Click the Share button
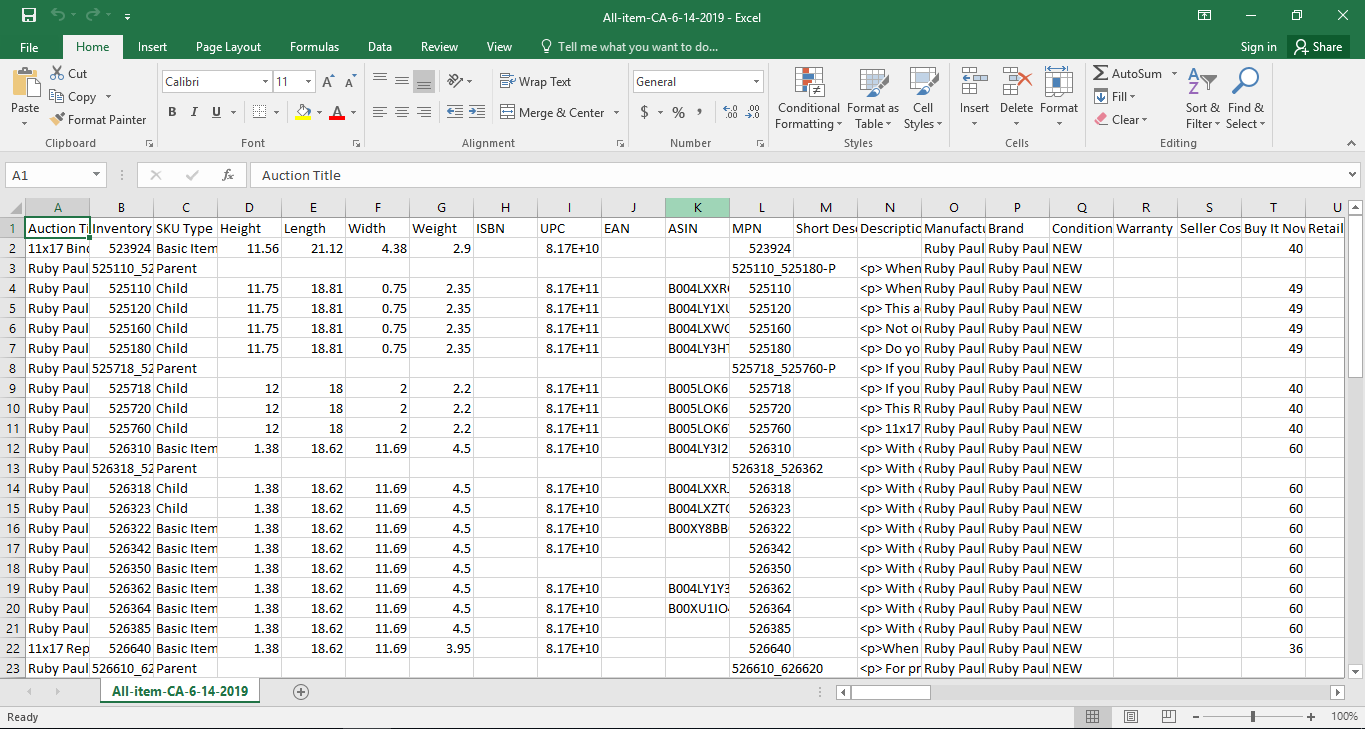 (x=1317, y=47)
